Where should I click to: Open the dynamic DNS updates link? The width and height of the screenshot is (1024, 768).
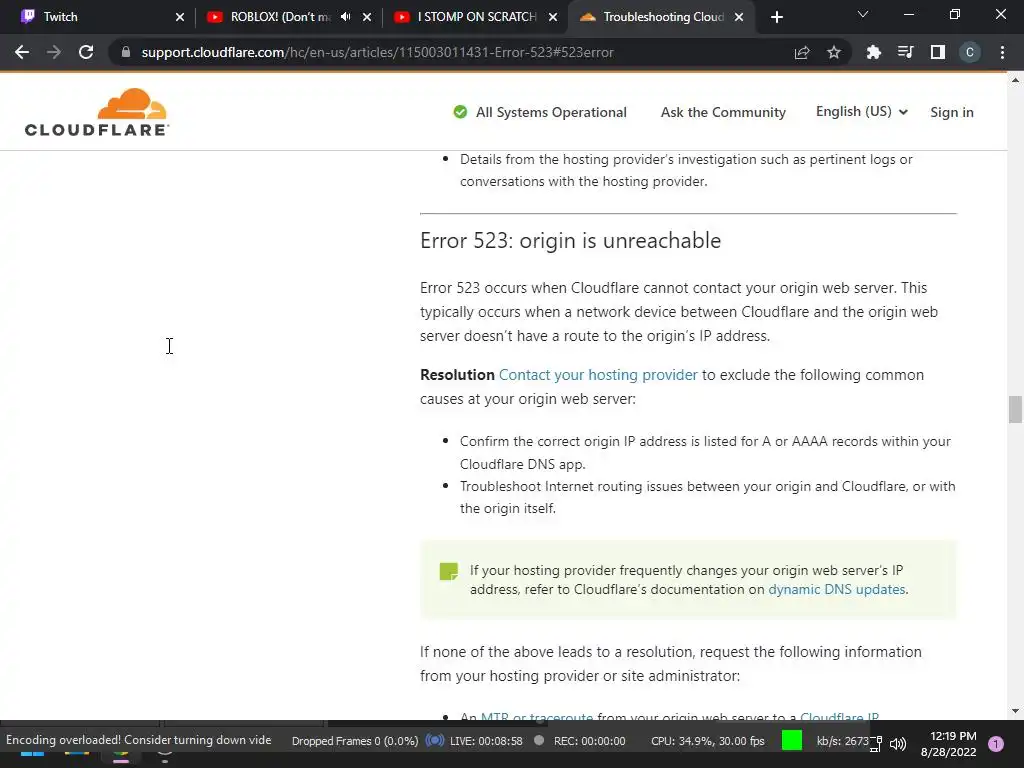(x=837, y=589)
